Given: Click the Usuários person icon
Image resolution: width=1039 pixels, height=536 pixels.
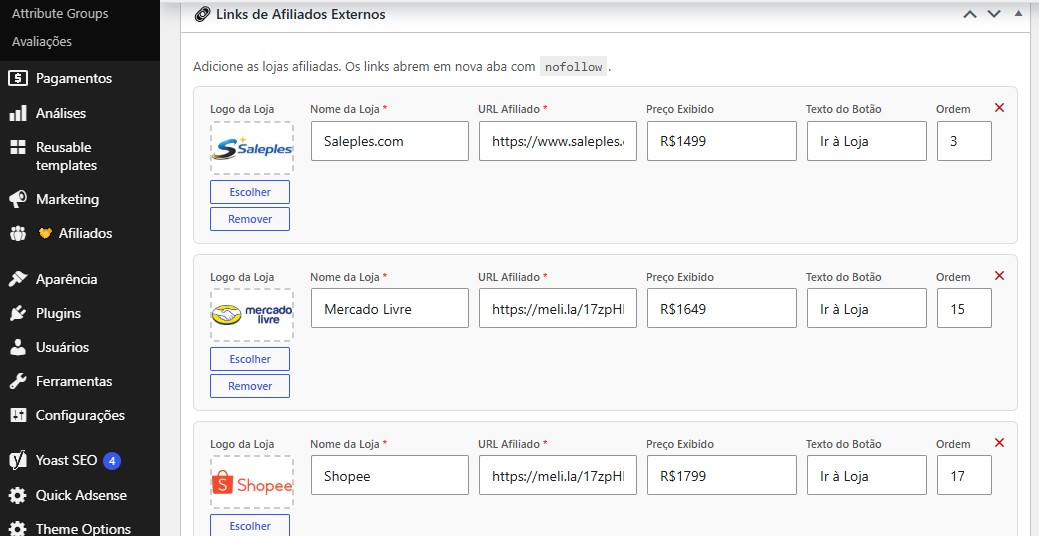Looking at the screenshot, I should click(18, 347).
